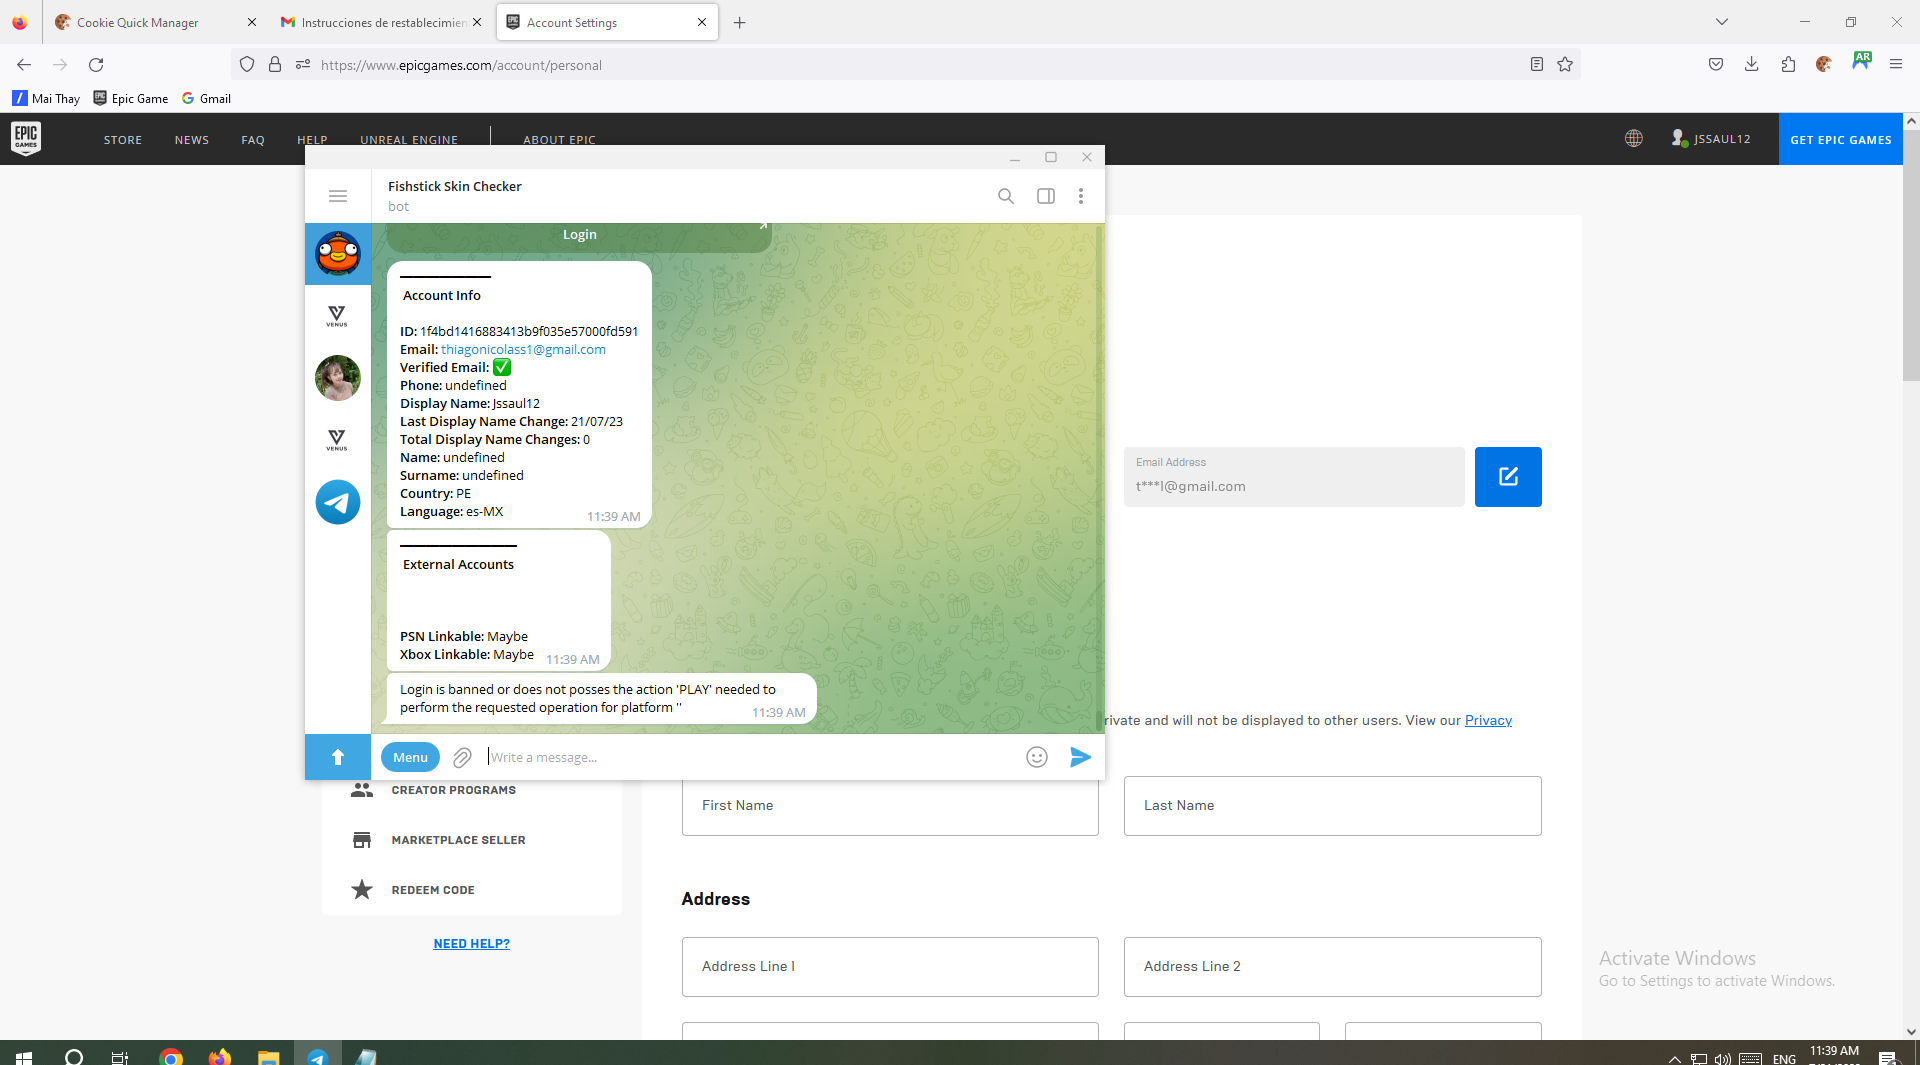Switch to the Instrucciones de restablecimiento Gmail tab
Screen dimensions: 1920x1065
click(x=380, y=22)
